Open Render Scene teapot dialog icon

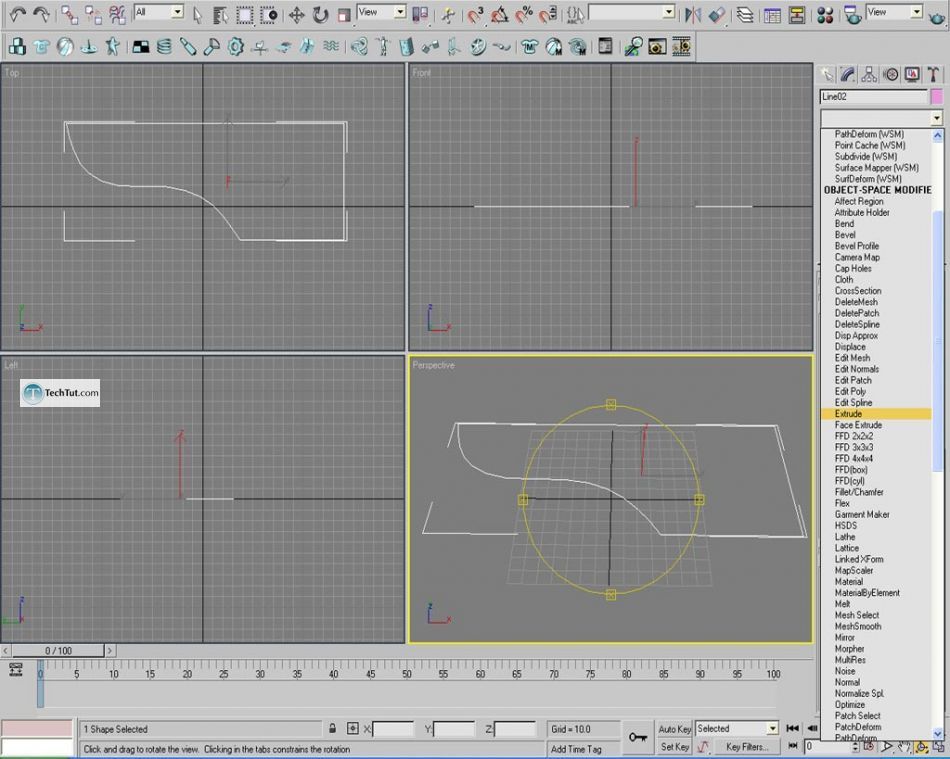(852, 15)
